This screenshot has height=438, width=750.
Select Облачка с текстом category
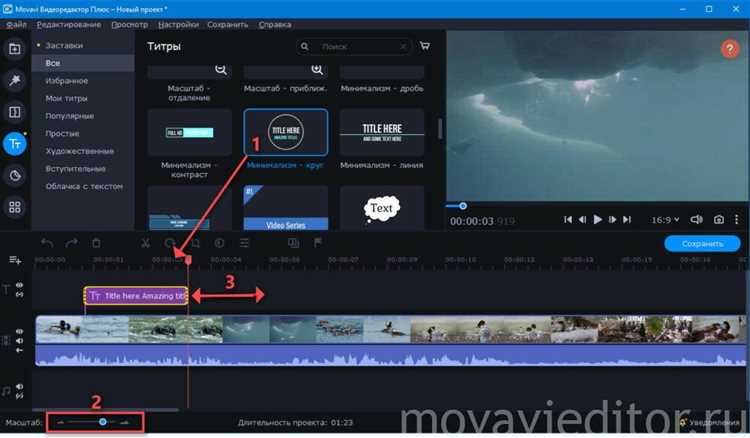(83, 186)
